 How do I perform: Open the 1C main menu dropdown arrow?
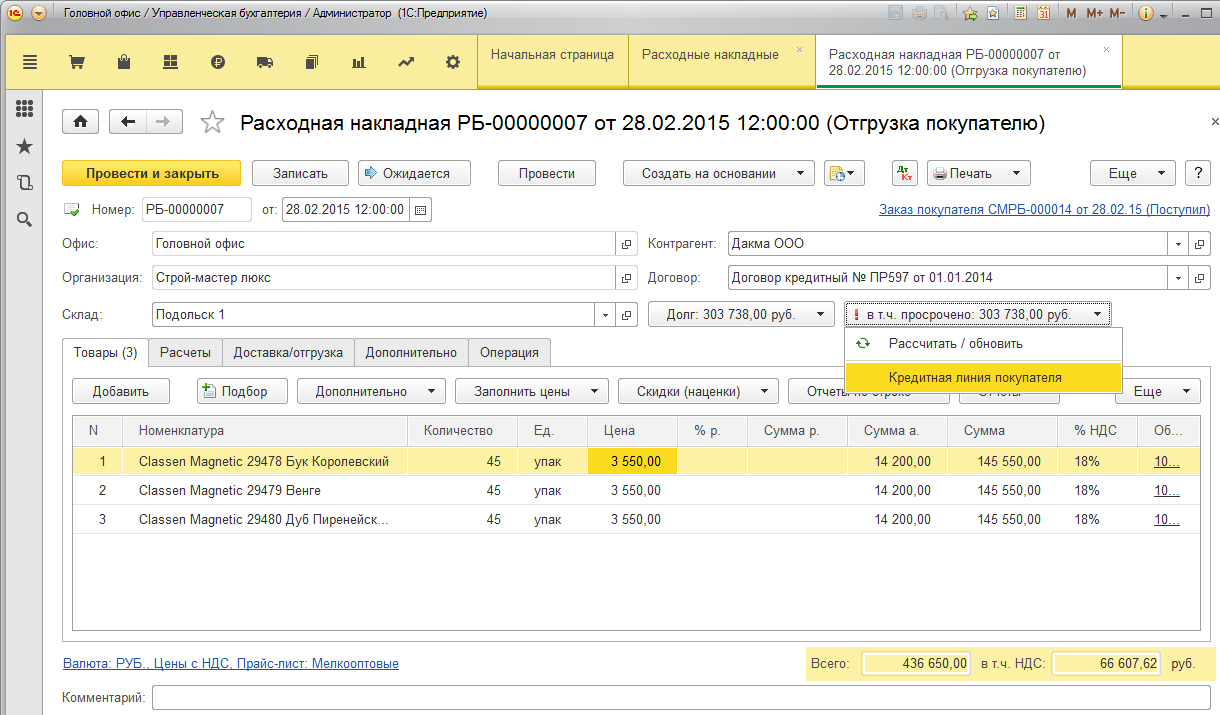point(39,14)
